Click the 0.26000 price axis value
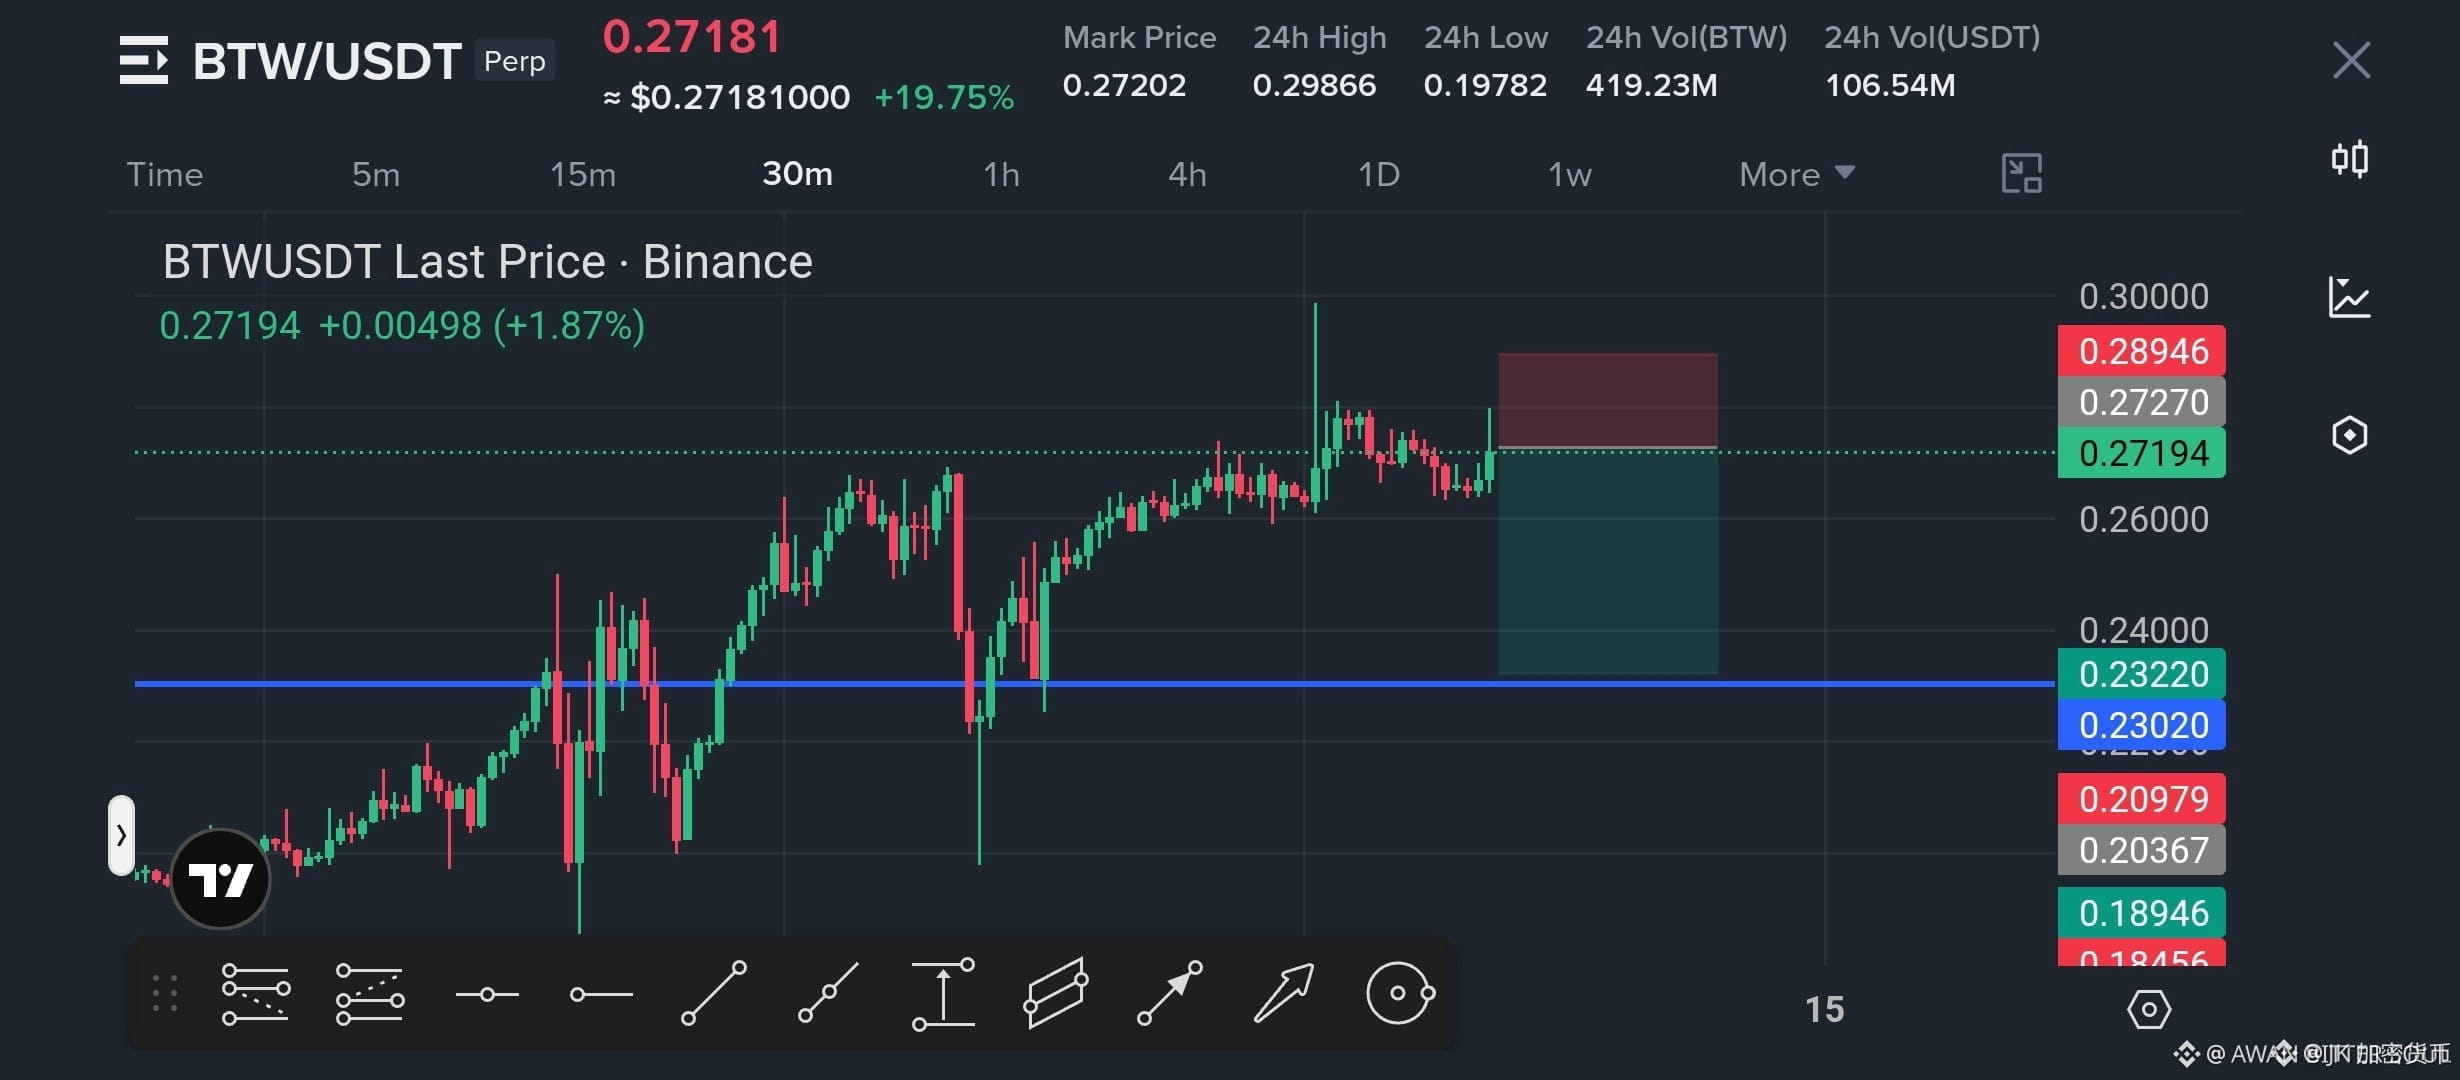The image size is (2460, 1080). coord(2144,519)
